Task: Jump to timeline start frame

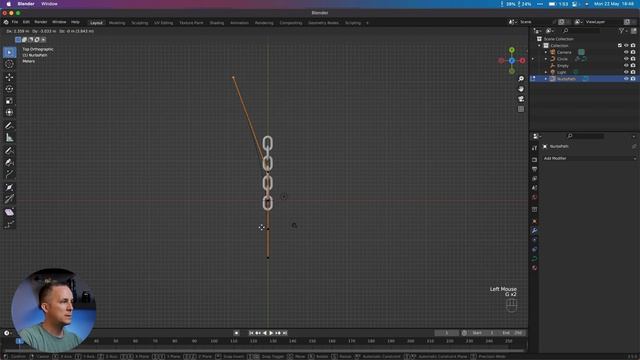Action: click(x=251, y=333)
